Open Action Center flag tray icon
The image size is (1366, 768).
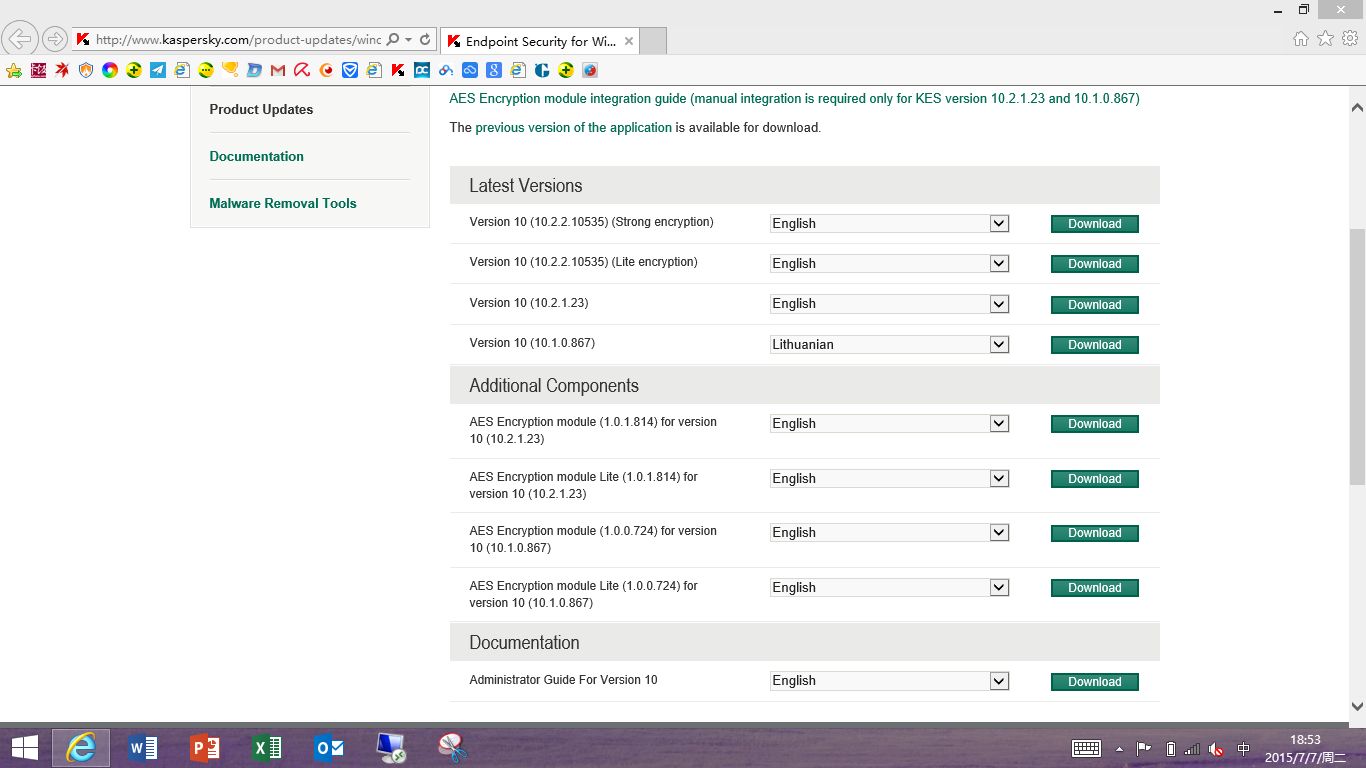[x=1145, y=748]
